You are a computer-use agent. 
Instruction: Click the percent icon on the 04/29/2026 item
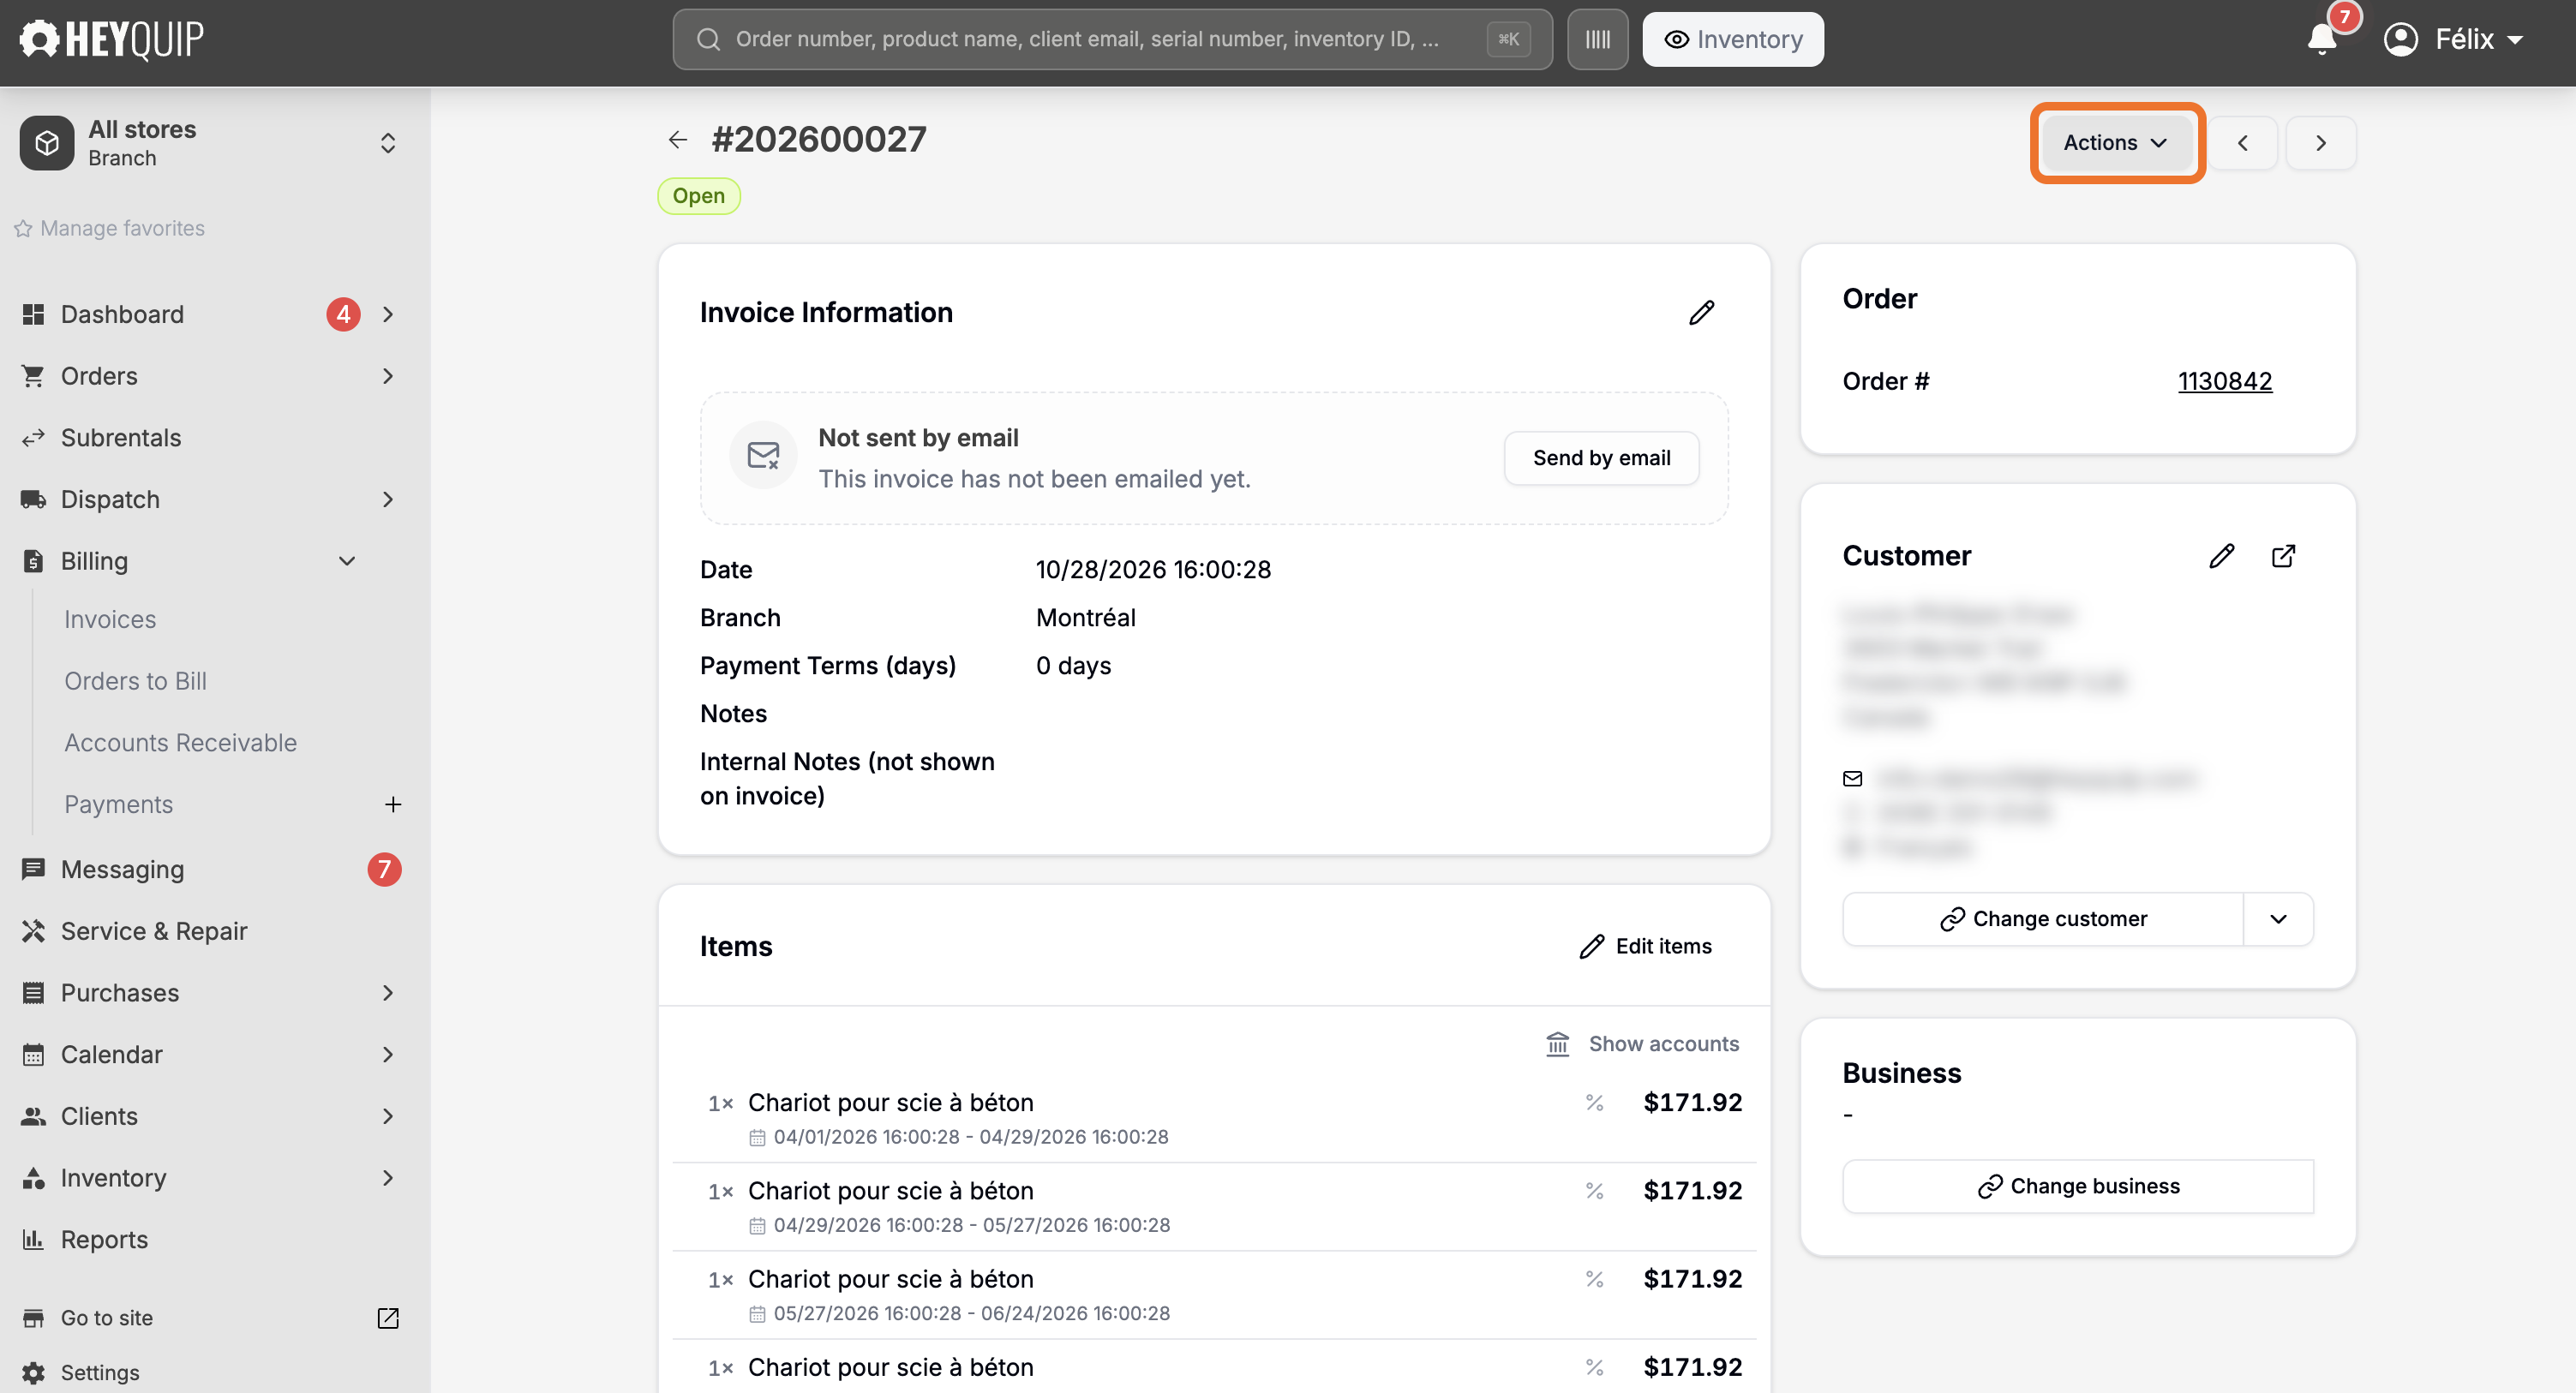tap(1594, 1191)
